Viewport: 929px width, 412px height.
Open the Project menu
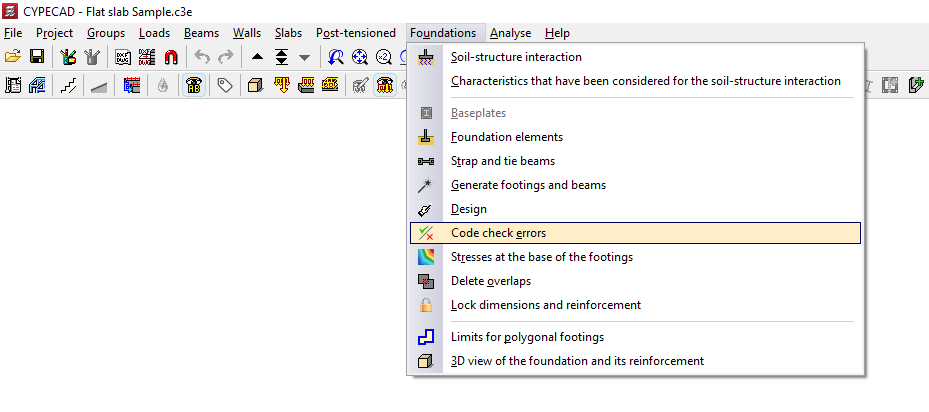tap(55, 33)
